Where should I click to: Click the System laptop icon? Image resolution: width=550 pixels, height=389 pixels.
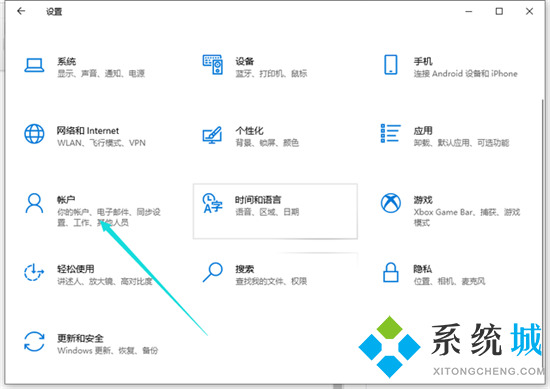coord(34,65)
